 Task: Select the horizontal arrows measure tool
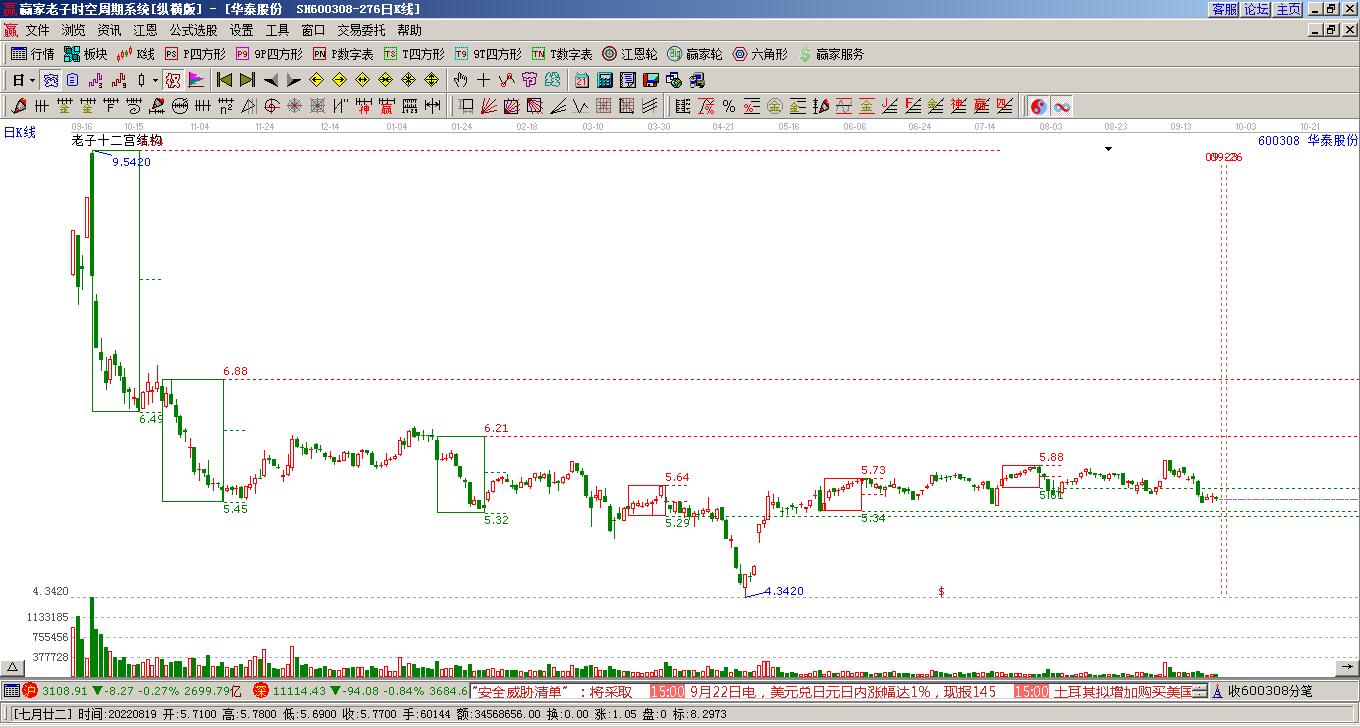click(432, 106)
